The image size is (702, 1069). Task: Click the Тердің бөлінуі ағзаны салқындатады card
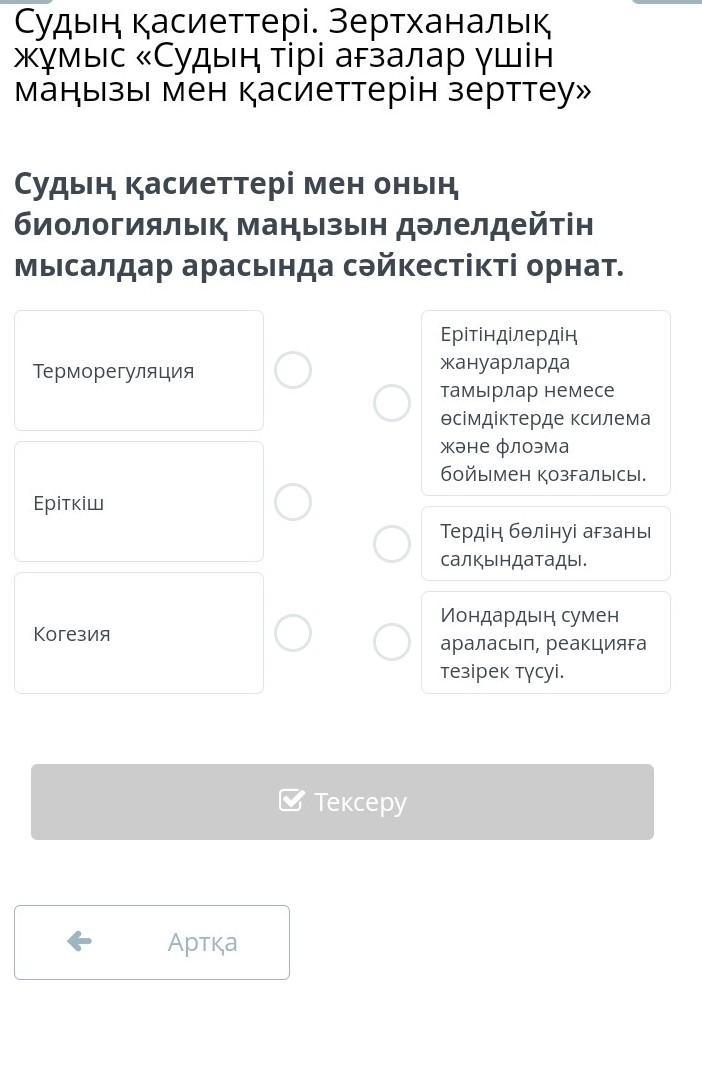click(x=545, y=544)
